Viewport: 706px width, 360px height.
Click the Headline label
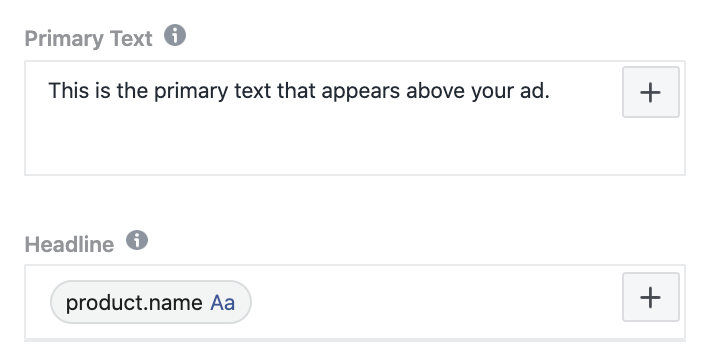69,244
